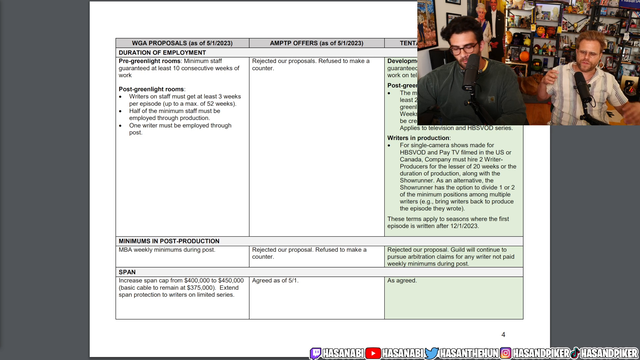640x360 pixels.
Task: Click the bullet 'One writer must be employed through post'
Action: [x=180, y=129]
